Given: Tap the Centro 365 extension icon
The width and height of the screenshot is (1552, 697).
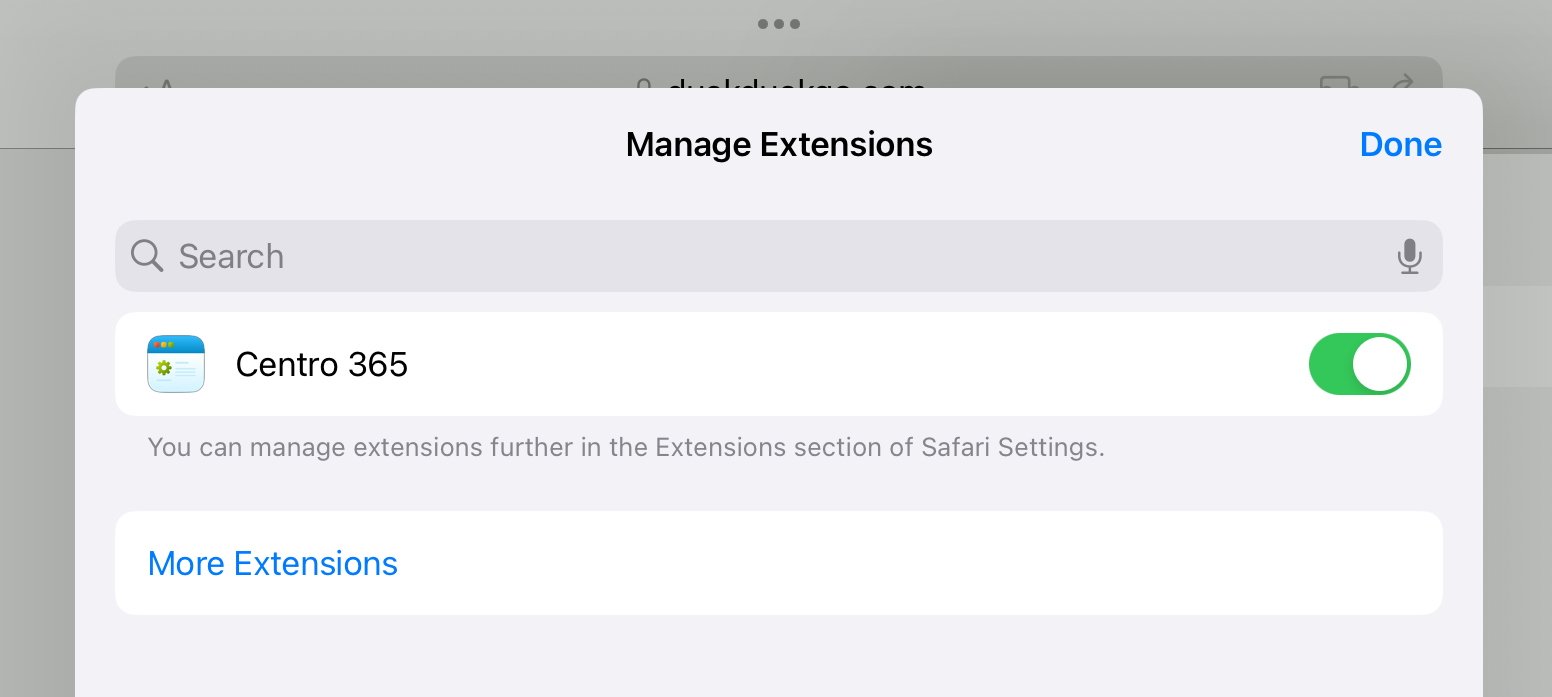Looking at the screenshot, I should pyautogui.click(x=175, y=363).
